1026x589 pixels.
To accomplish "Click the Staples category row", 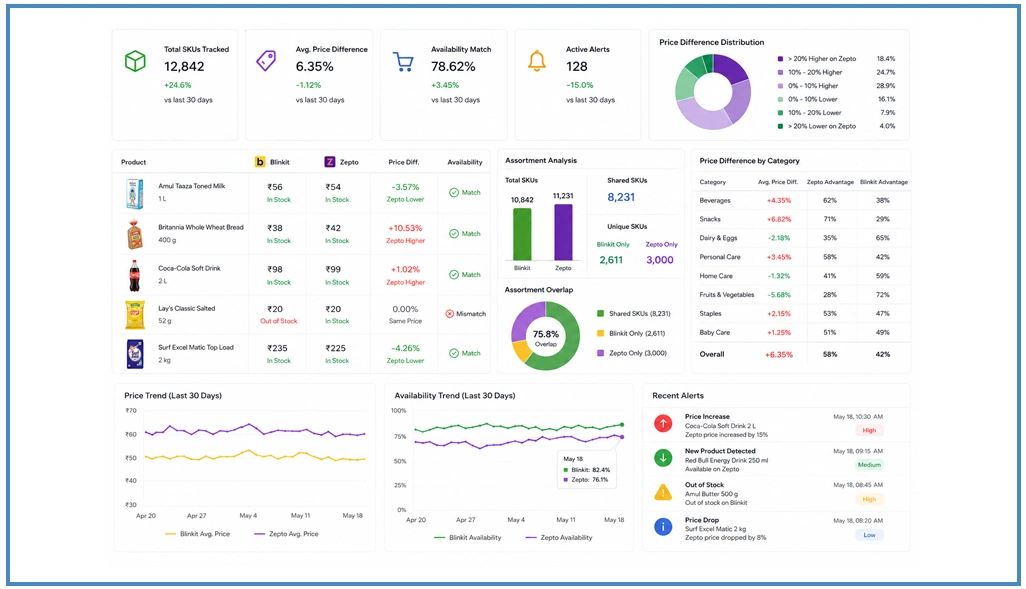I will [801, 313].
